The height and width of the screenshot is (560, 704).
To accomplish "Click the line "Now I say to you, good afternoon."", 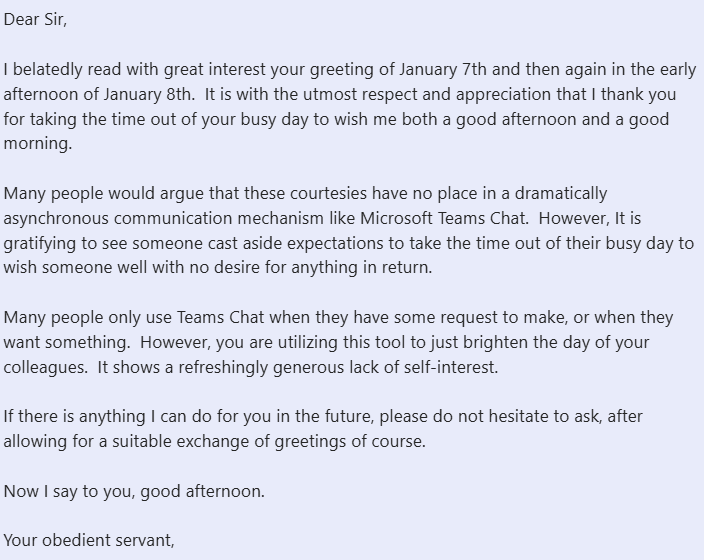I will (x=134, y=491).
